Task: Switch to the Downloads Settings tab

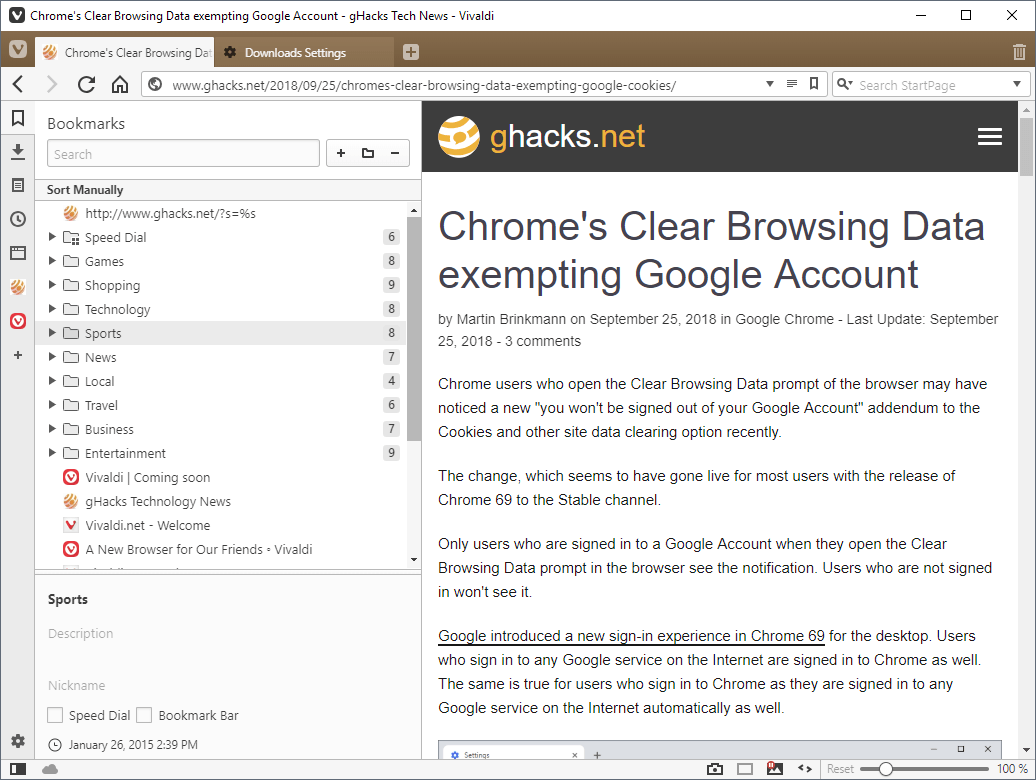Action: tap(305, 52)
